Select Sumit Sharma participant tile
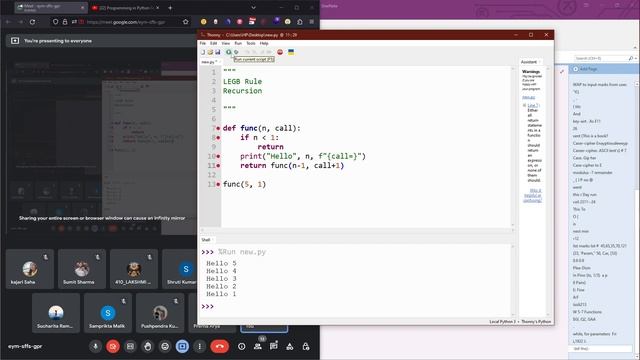 tap(82, 269)
